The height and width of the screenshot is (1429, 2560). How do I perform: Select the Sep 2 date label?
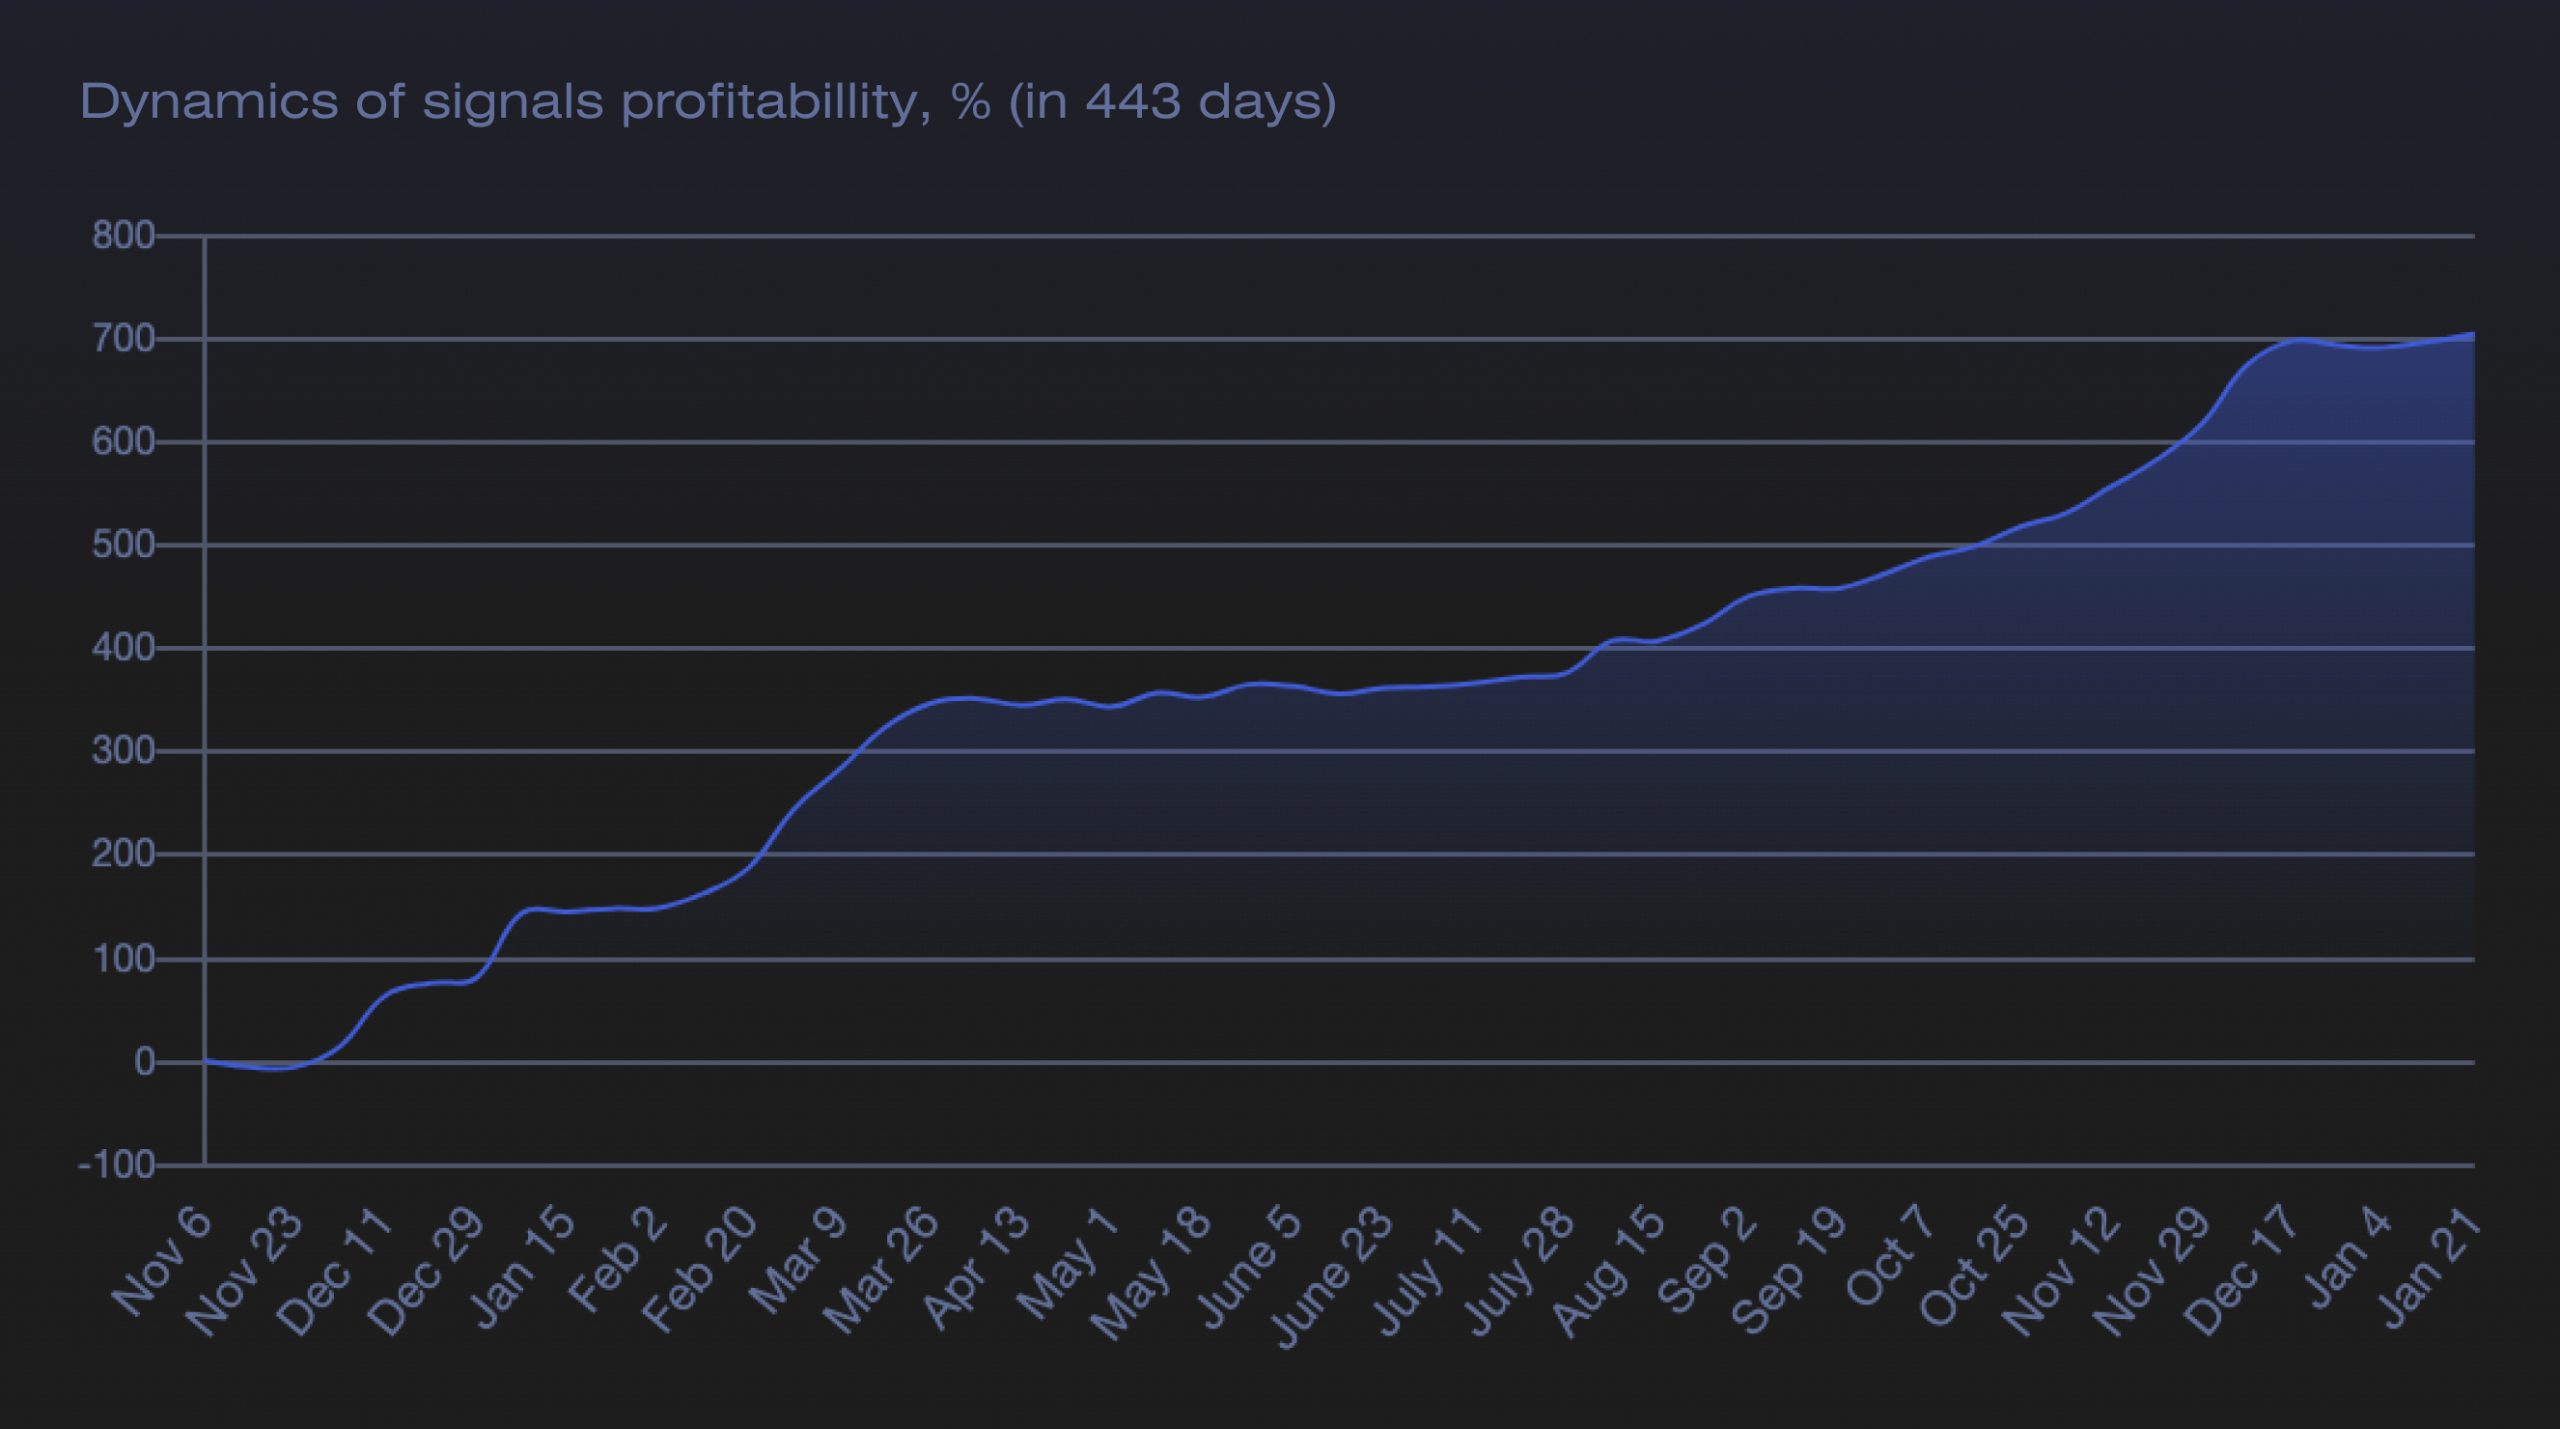click(x=1707, y=1260)
